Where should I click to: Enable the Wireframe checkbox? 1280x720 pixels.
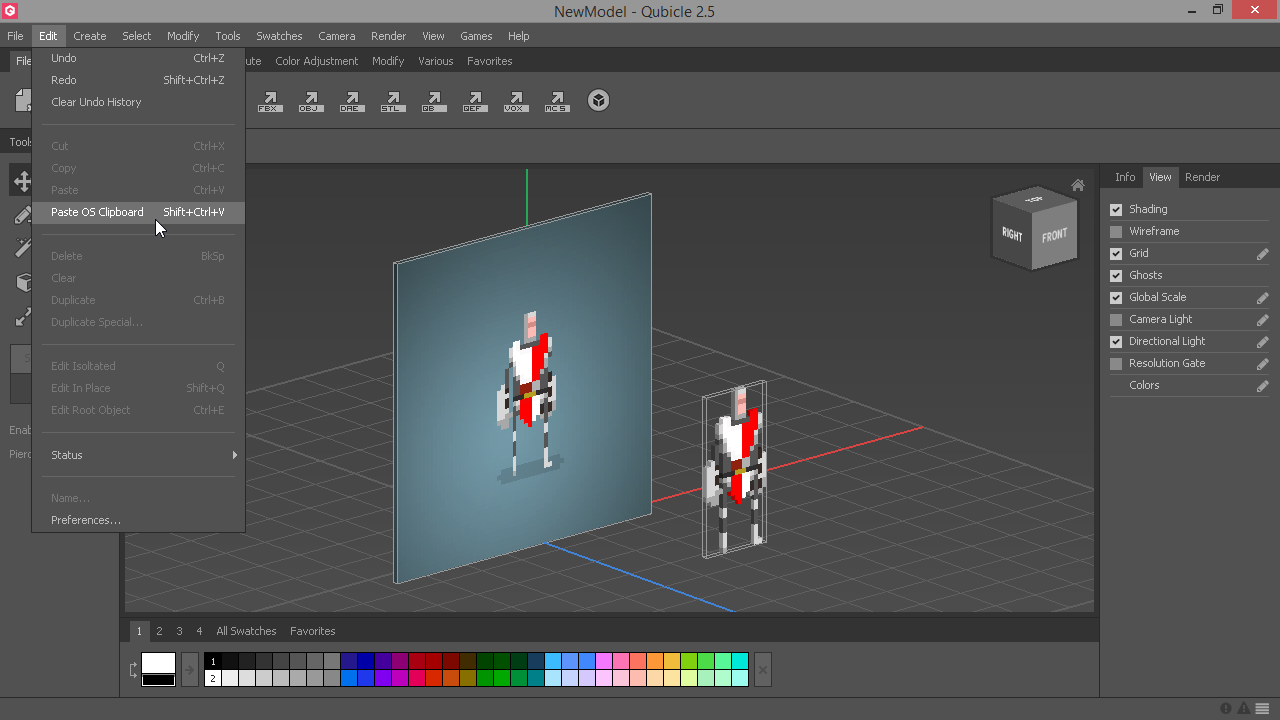coord(1116,232)
